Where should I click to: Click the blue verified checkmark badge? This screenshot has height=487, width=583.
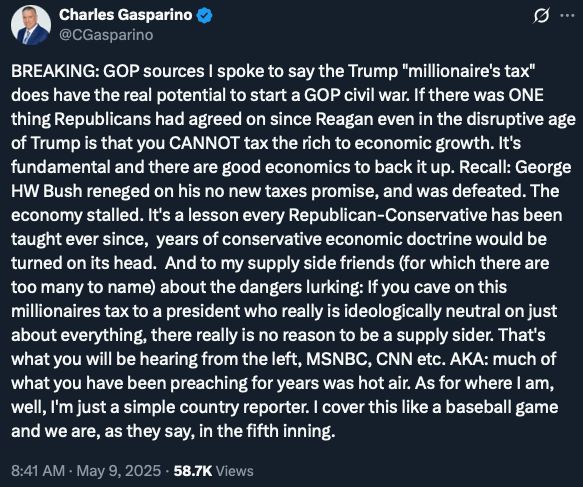coord(204,15)
